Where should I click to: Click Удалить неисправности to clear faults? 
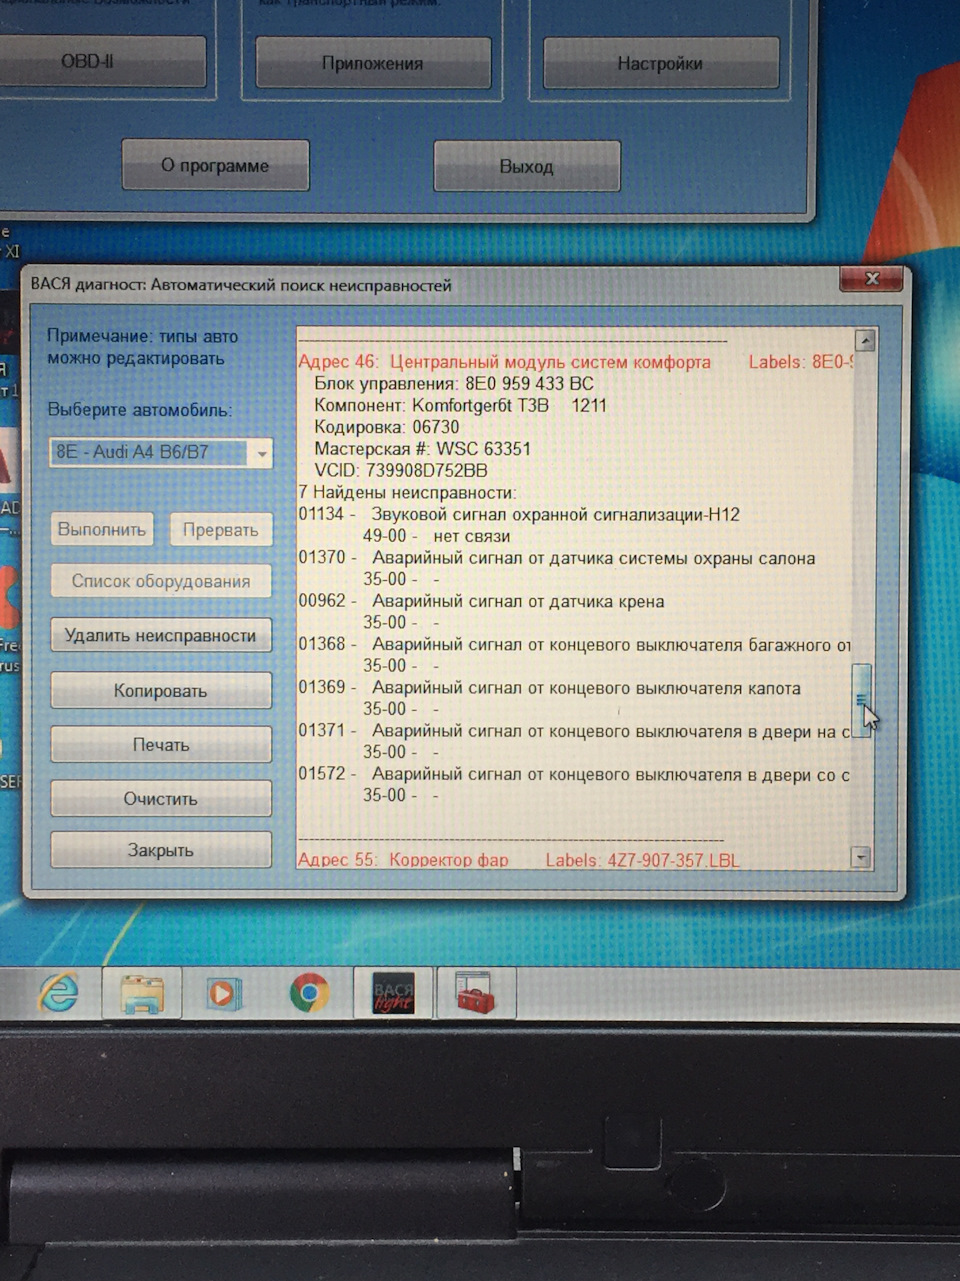(161, 635)
